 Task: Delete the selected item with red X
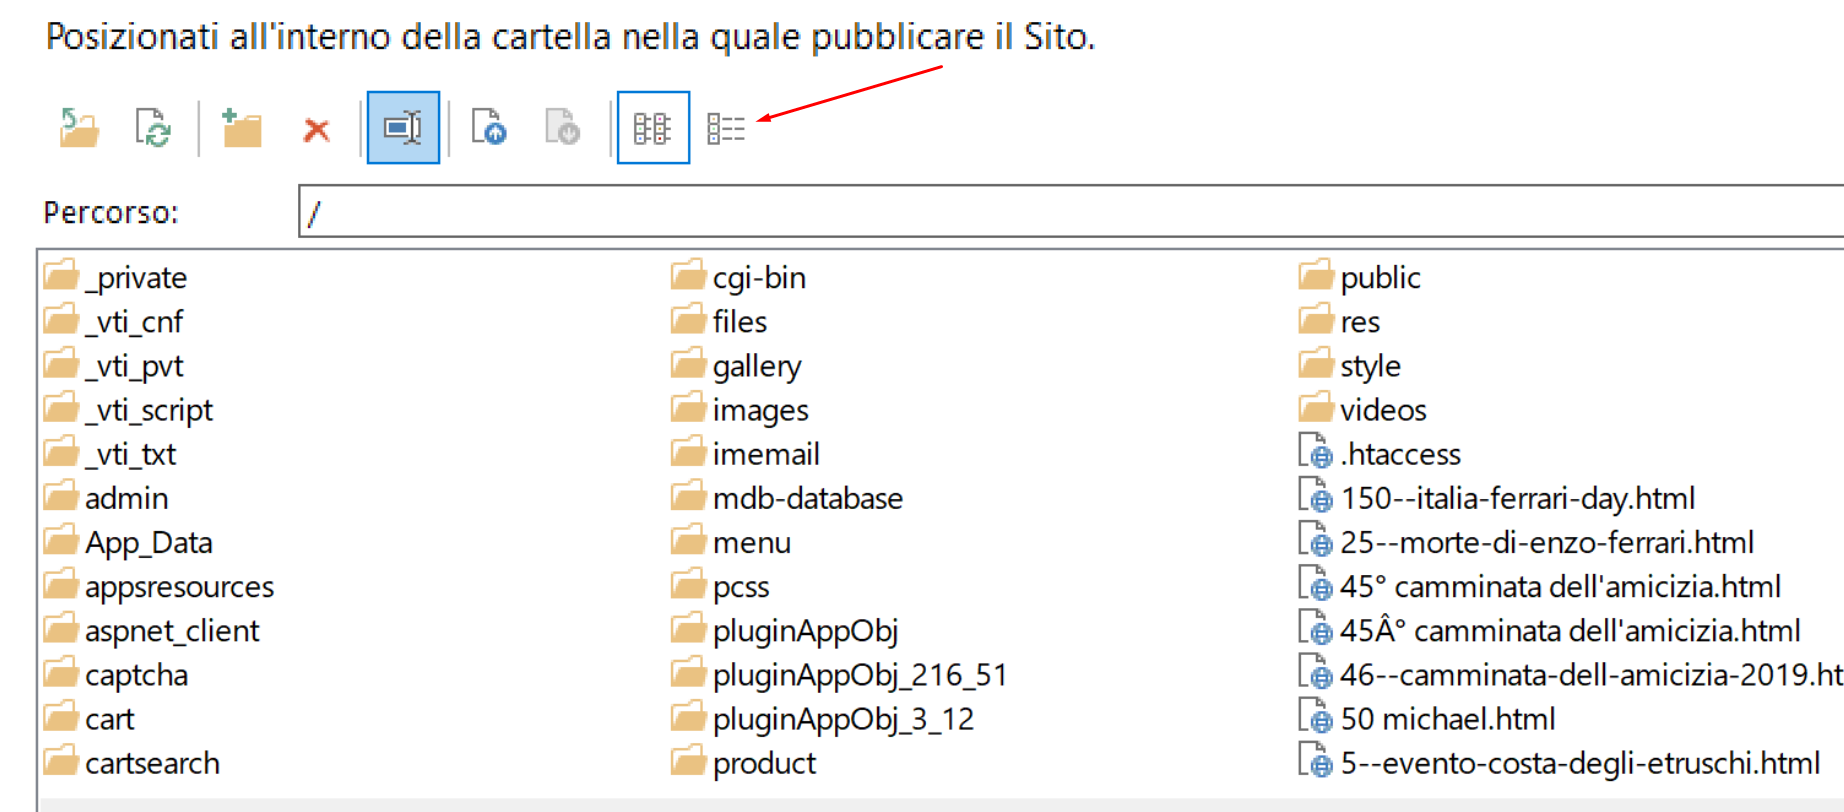coord(317,129)
